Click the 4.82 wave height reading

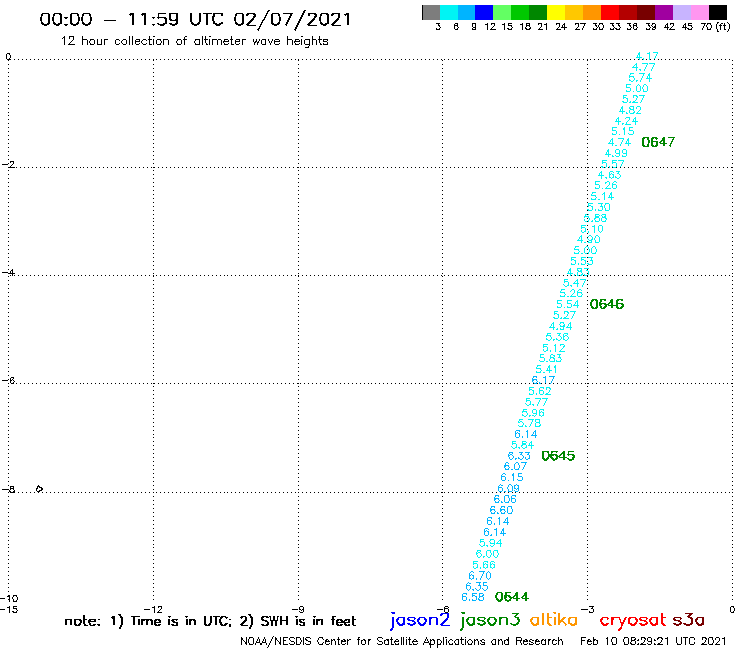click(630, 110)
